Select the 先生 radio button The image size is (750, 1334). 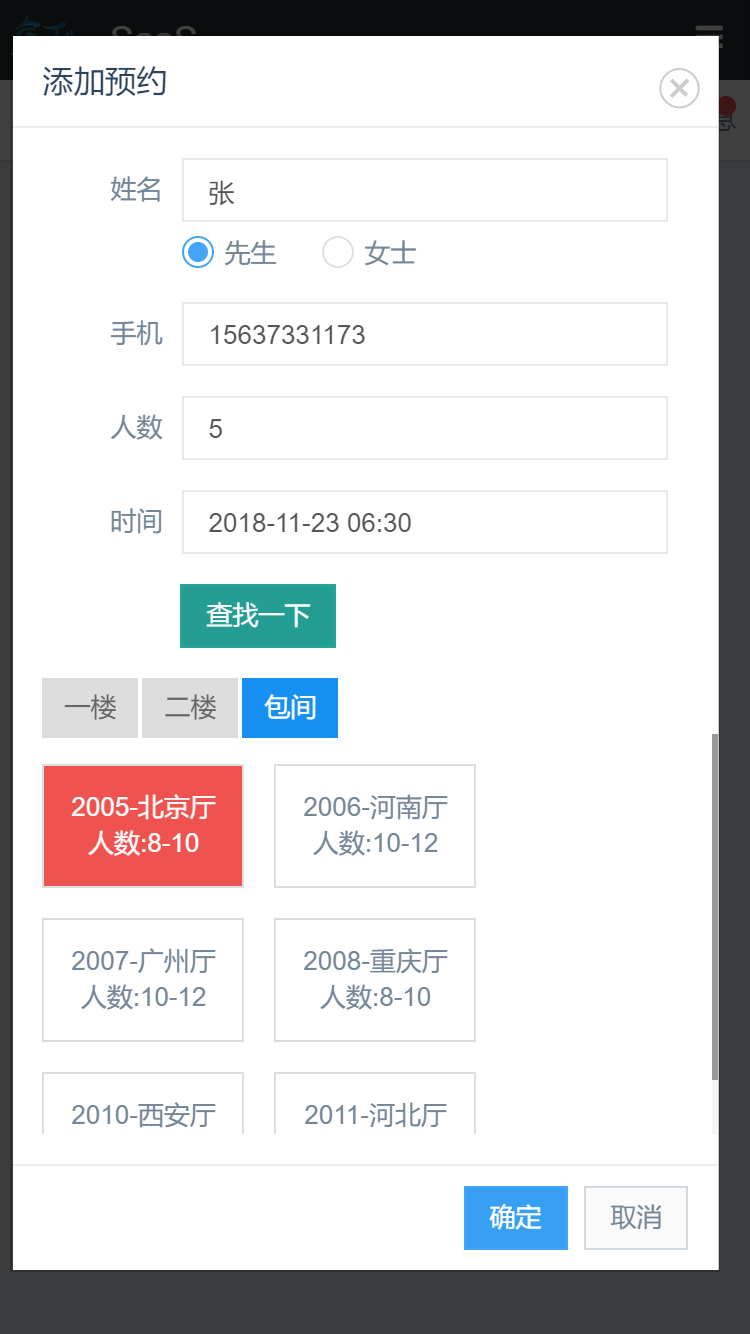198,253
